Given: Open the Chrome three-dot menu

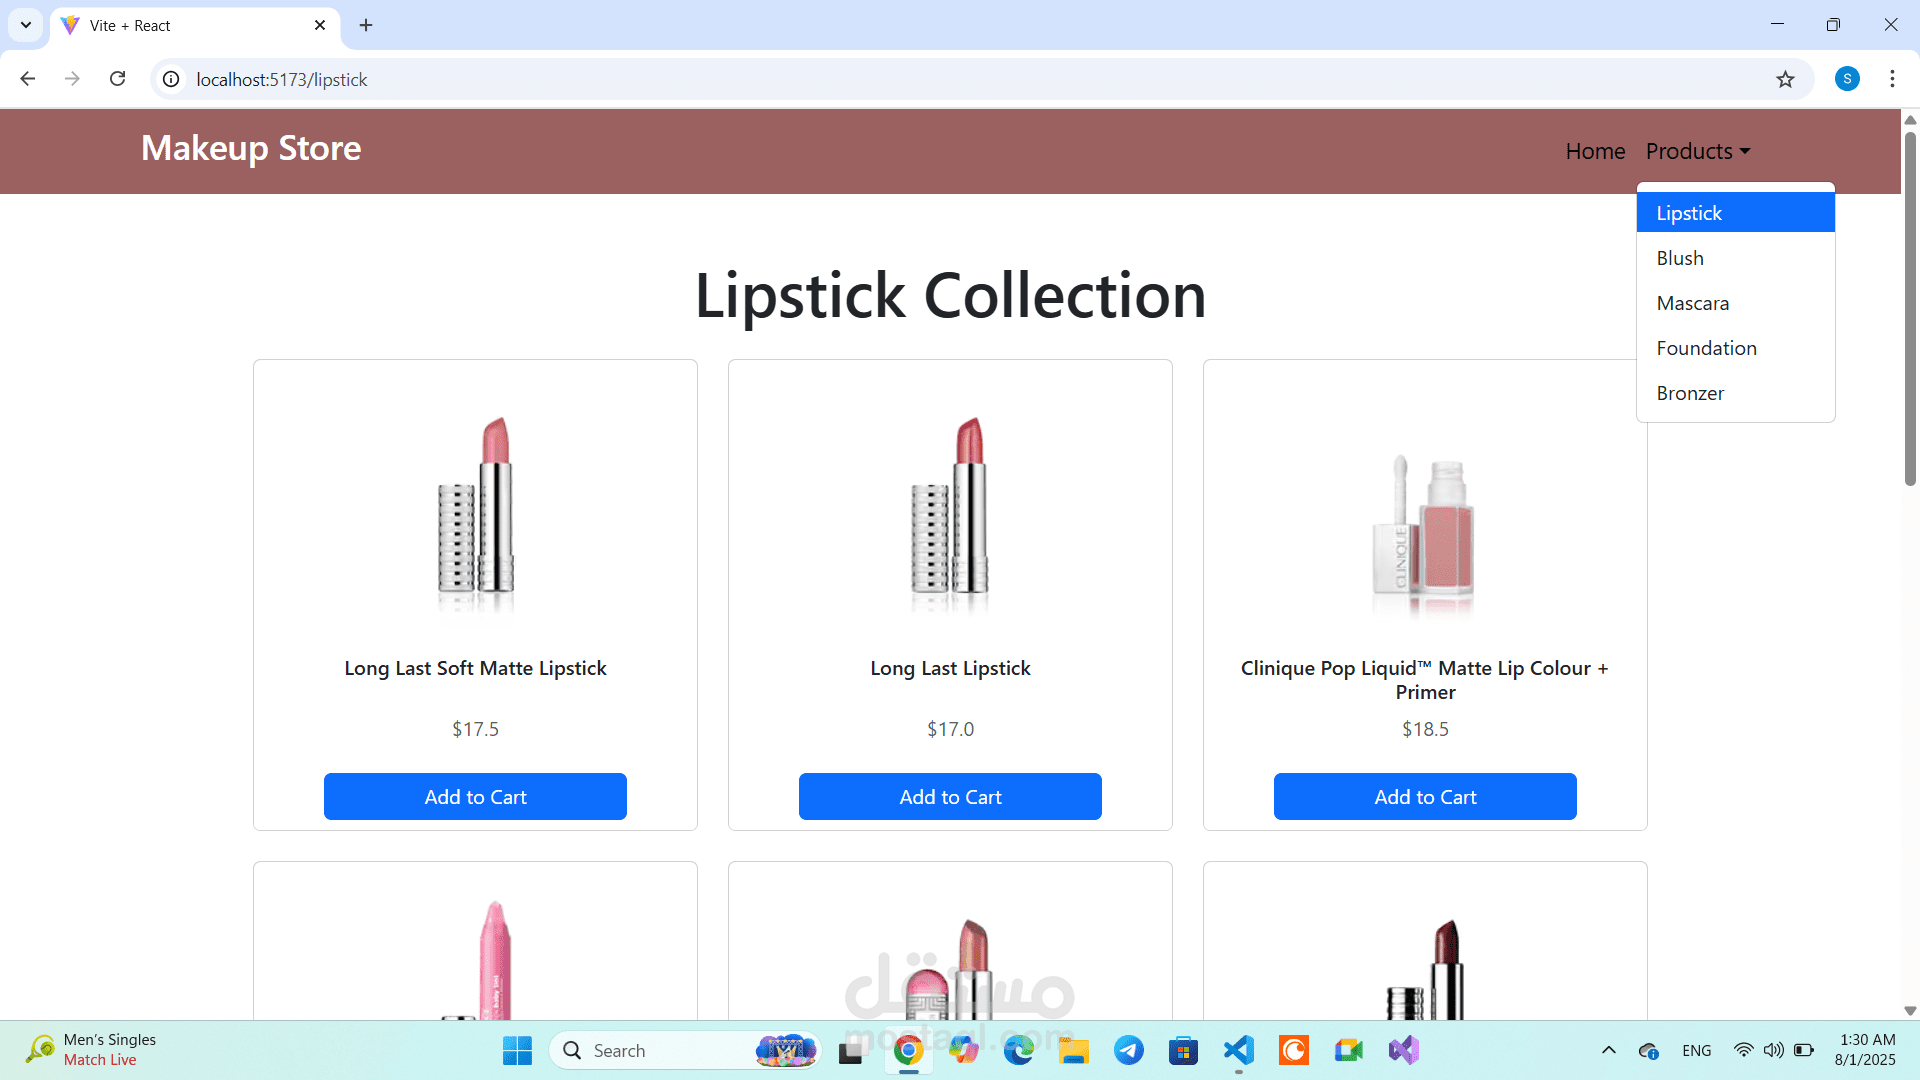Looking at the screenshot, I should point(1892,79).
